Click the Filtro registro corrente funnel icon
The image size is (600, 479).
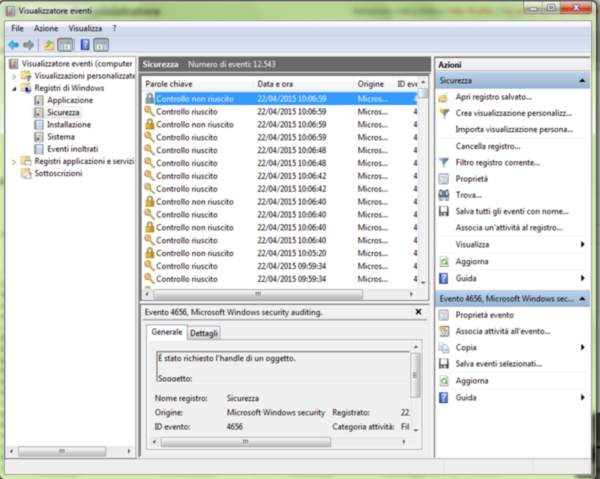444,163
